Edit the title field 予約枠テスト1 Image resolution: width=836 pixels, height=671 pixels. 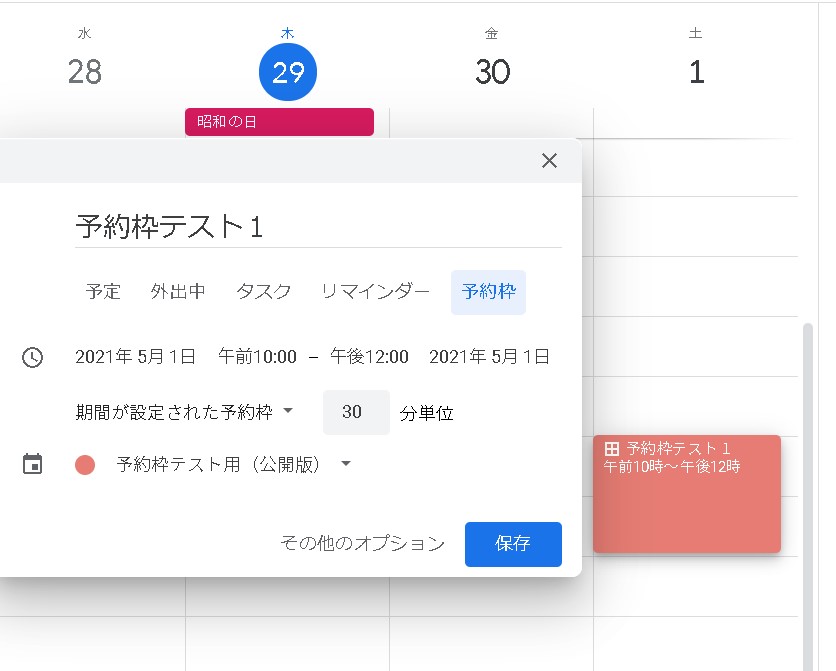tap(318, 226)
